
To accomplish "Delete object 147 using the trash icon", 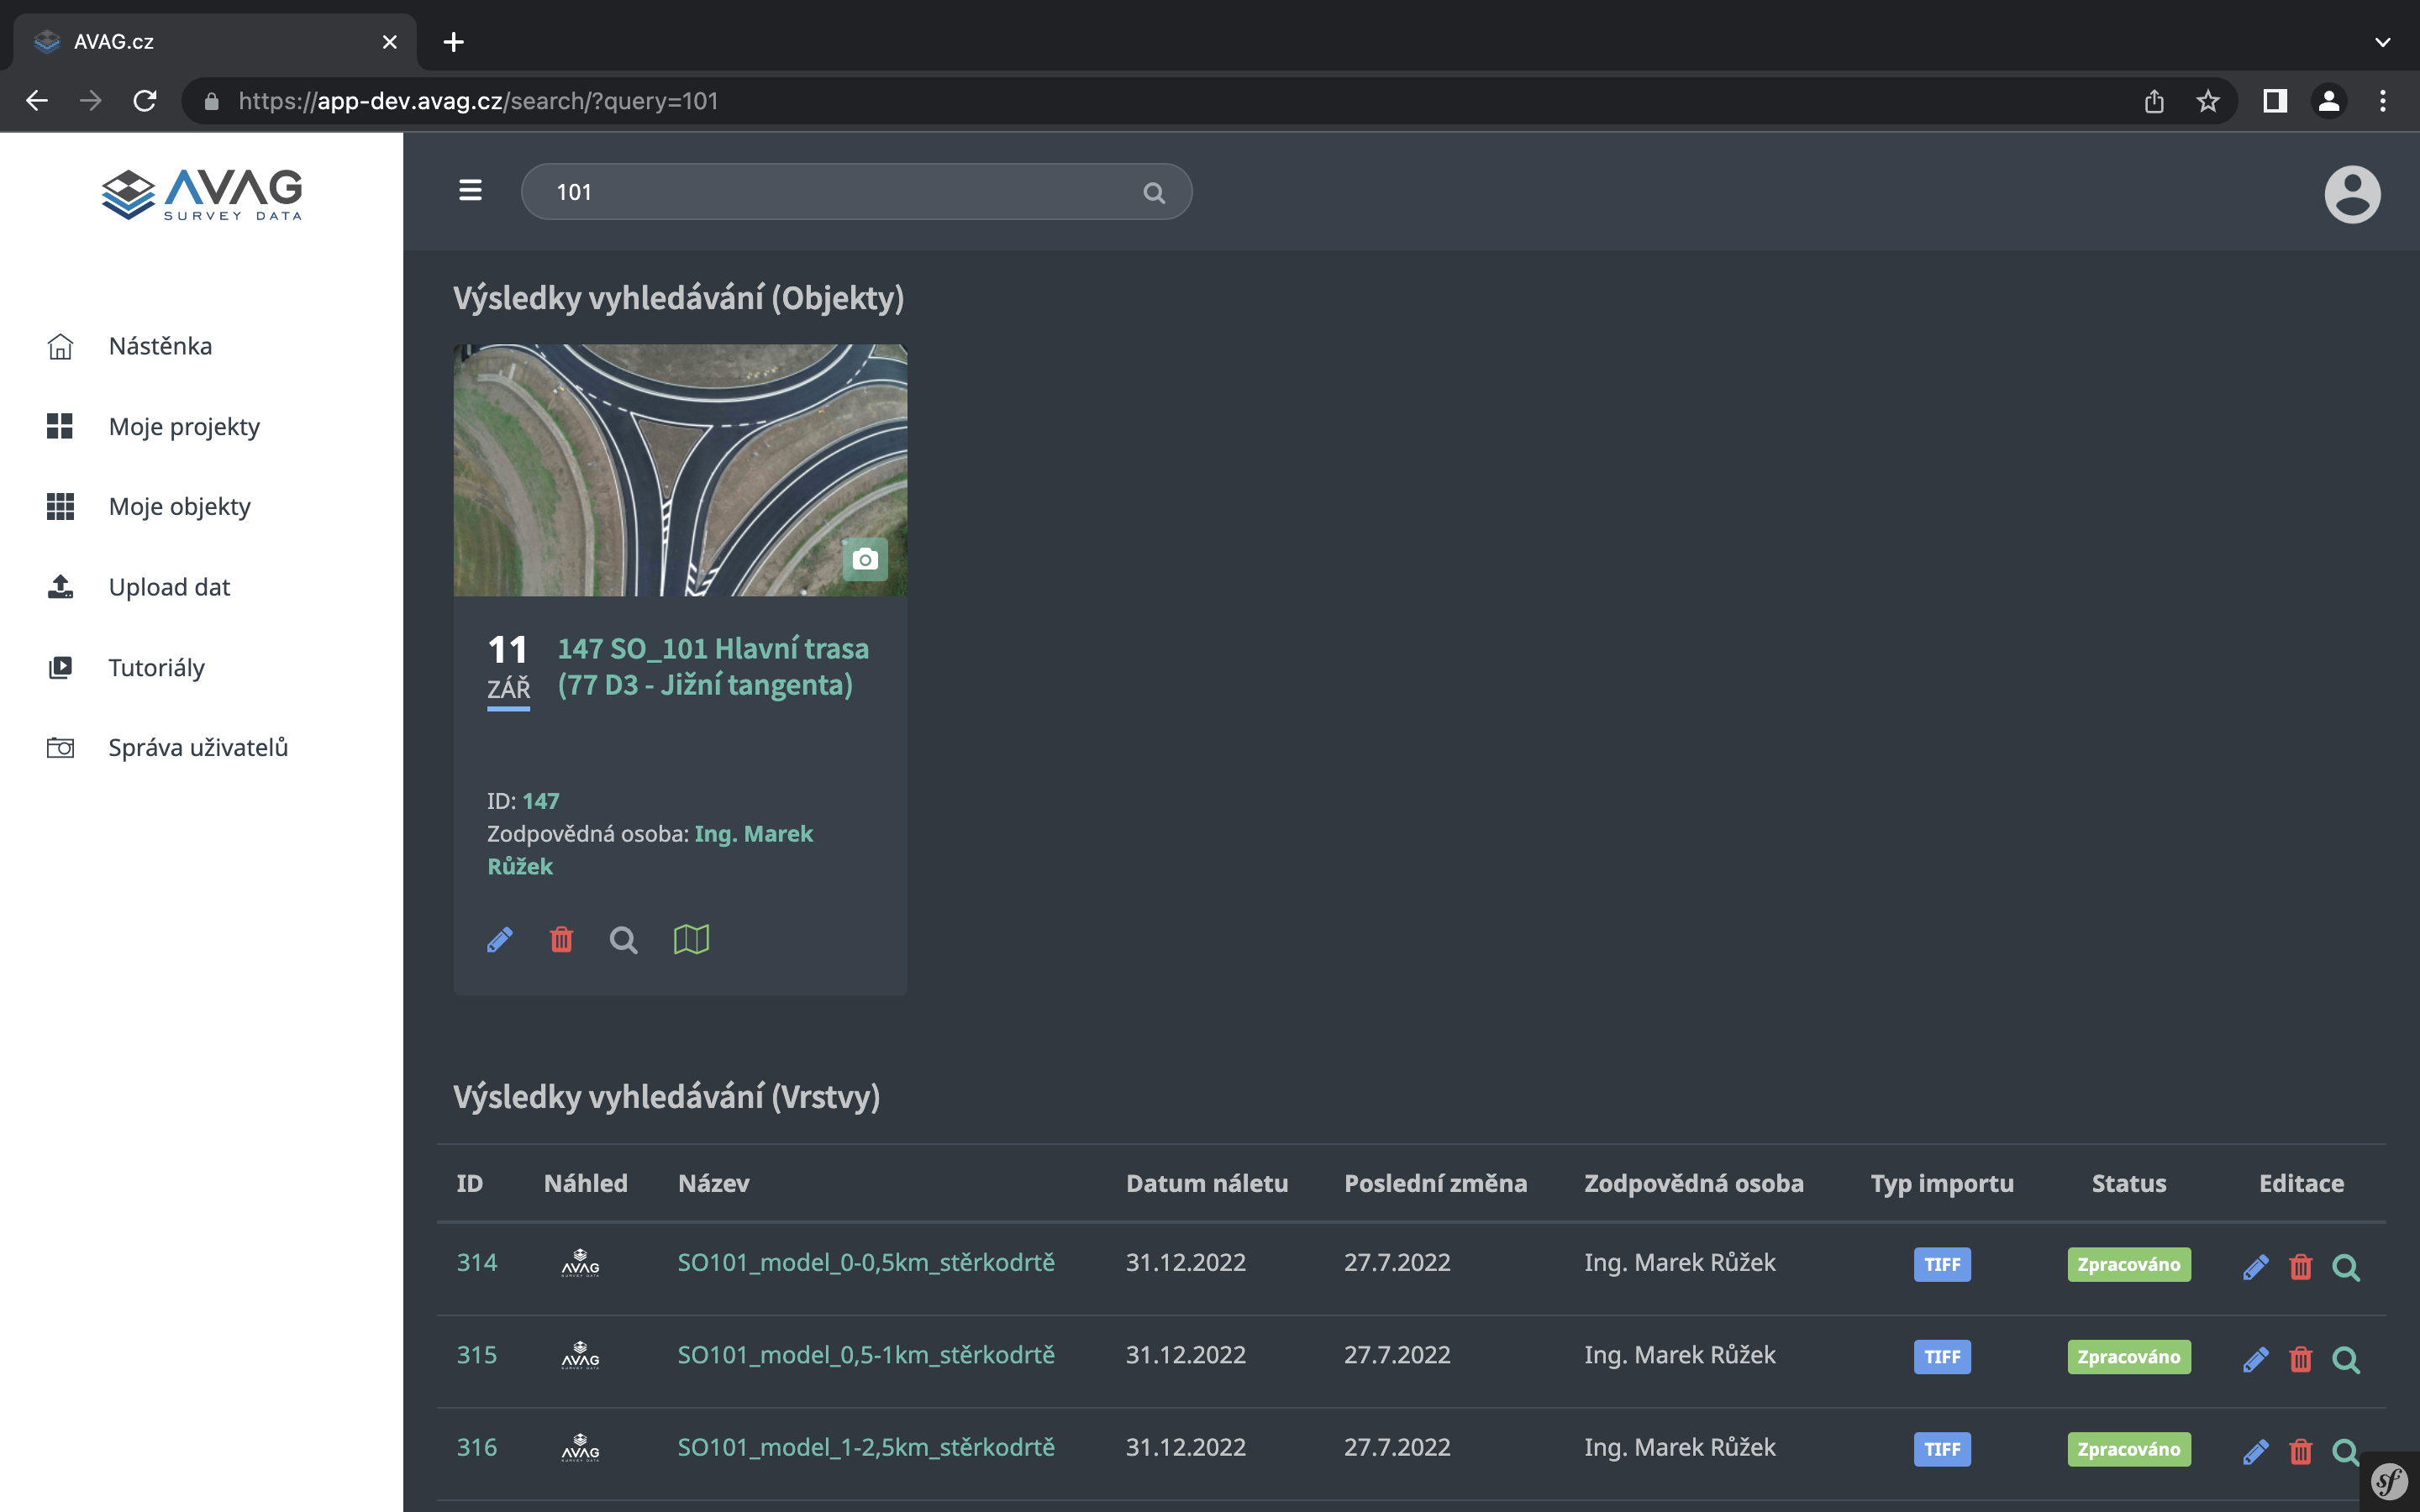I will (562, 939).
